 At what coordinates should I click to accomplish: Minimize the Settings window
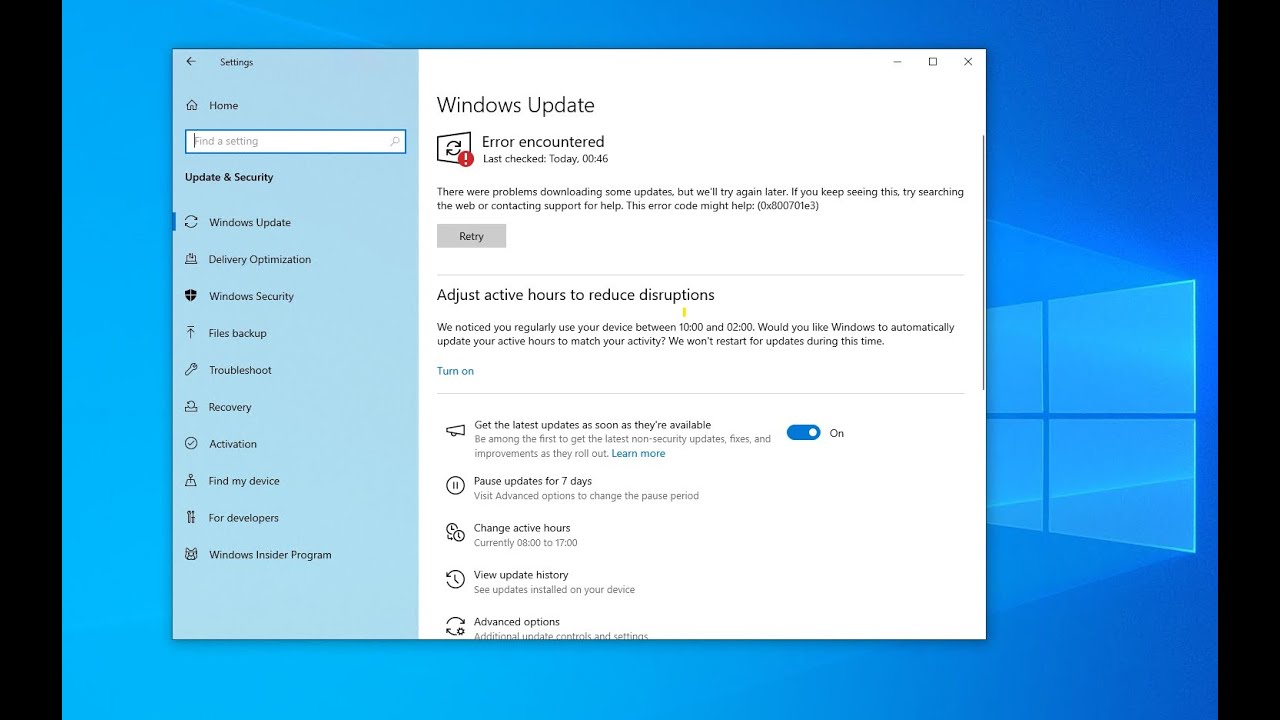(x=897, y=62)
